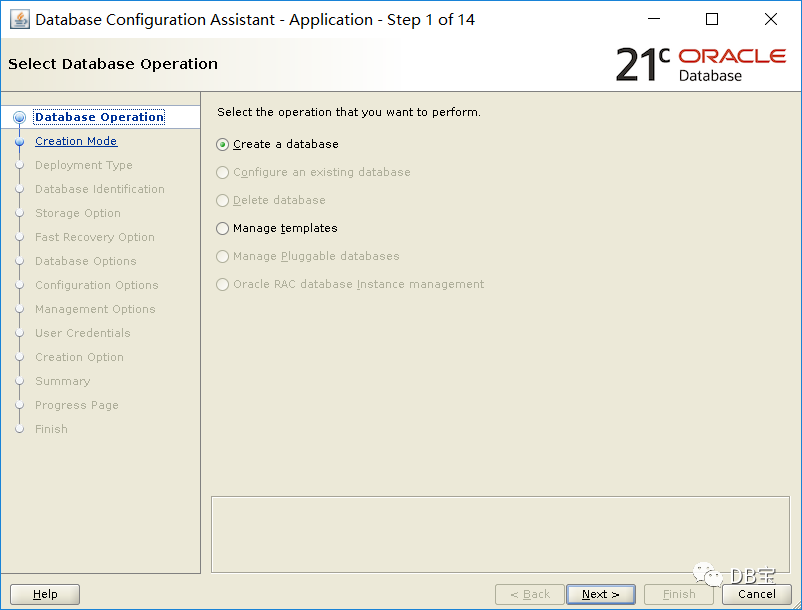Select the Management Options step
Viewport: 802px width, 610px height.
95,309
